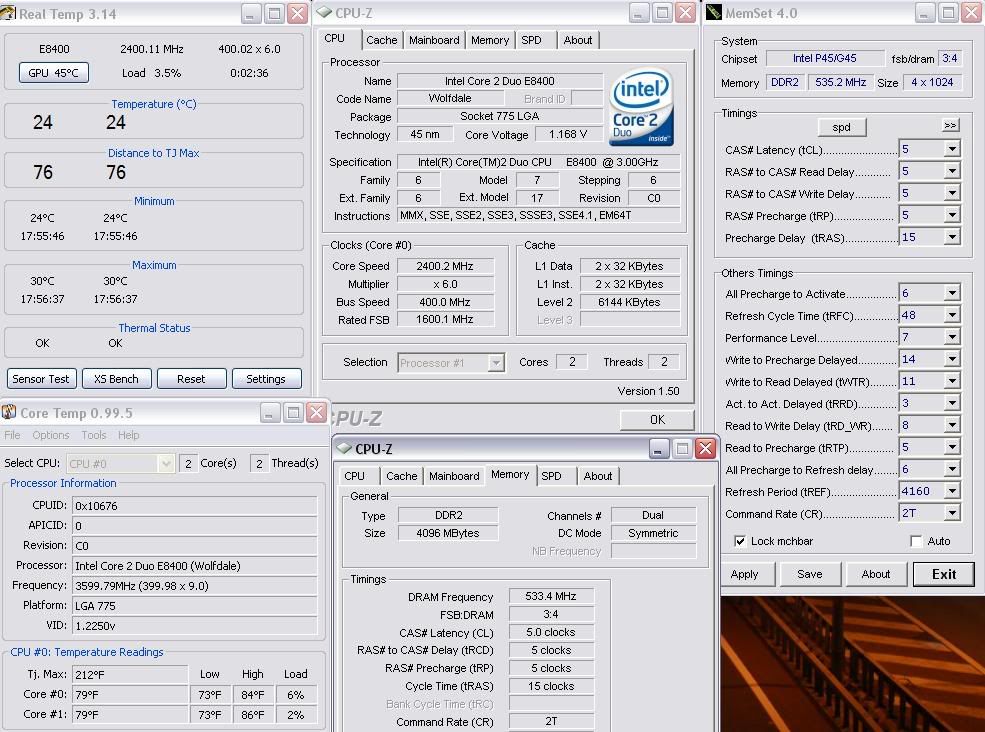Open the Read to Precharge (tRTP) dropdown
This screenshot has width=985, height=732.
coord(952,447)
